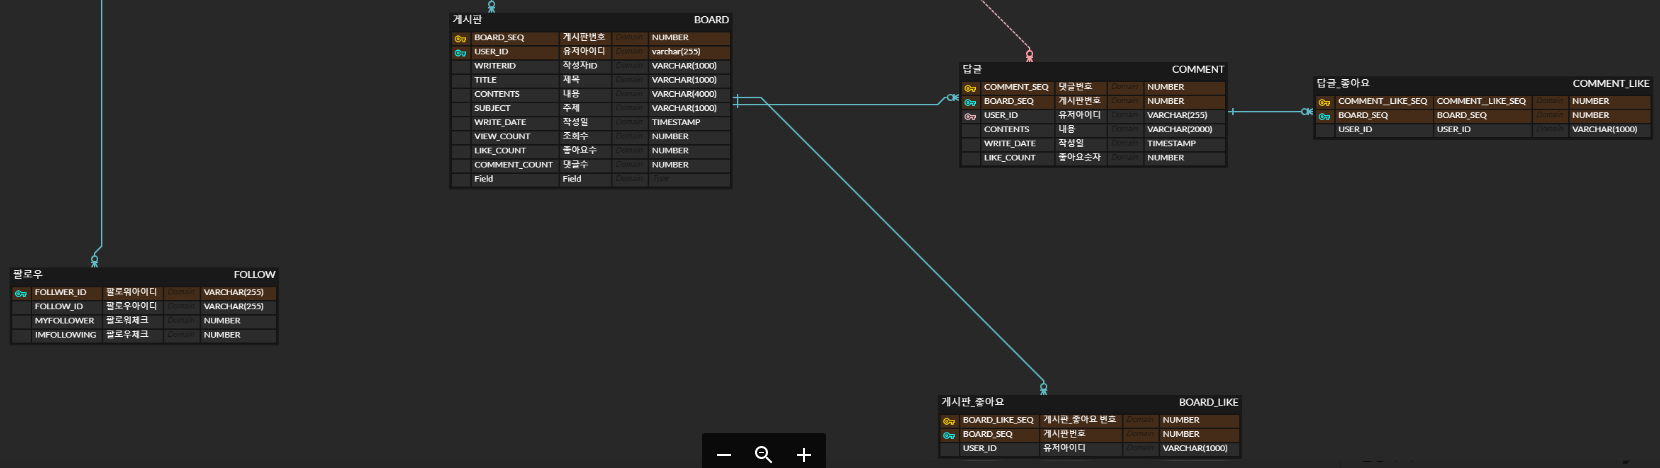Viewport: 1660px width, 468px height.
Task: Select the FOLLOW table name header
Action: (x=254, y=275)
